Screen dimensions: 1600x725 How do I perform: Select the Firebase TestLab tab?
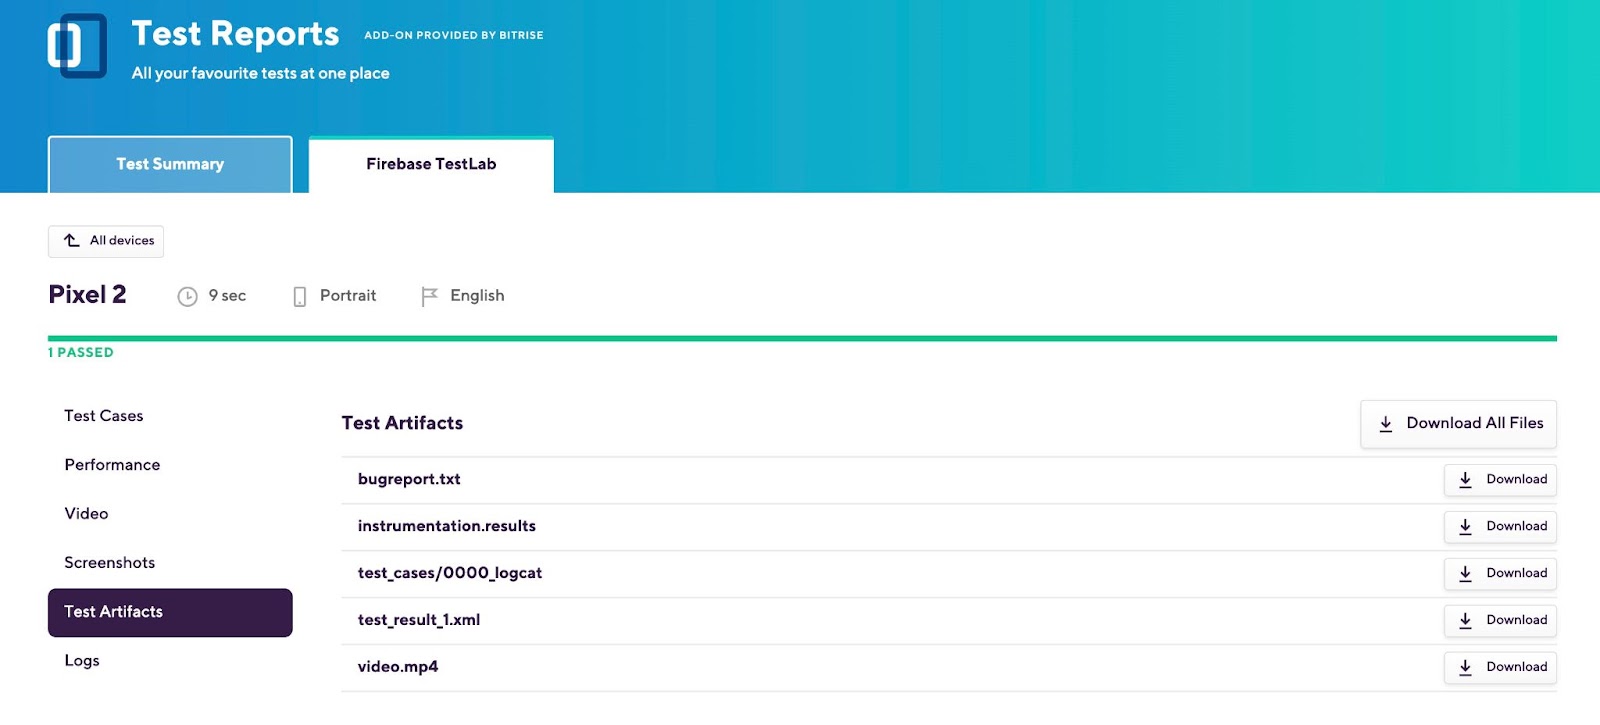pyautogui.click(x=431, y=164)
